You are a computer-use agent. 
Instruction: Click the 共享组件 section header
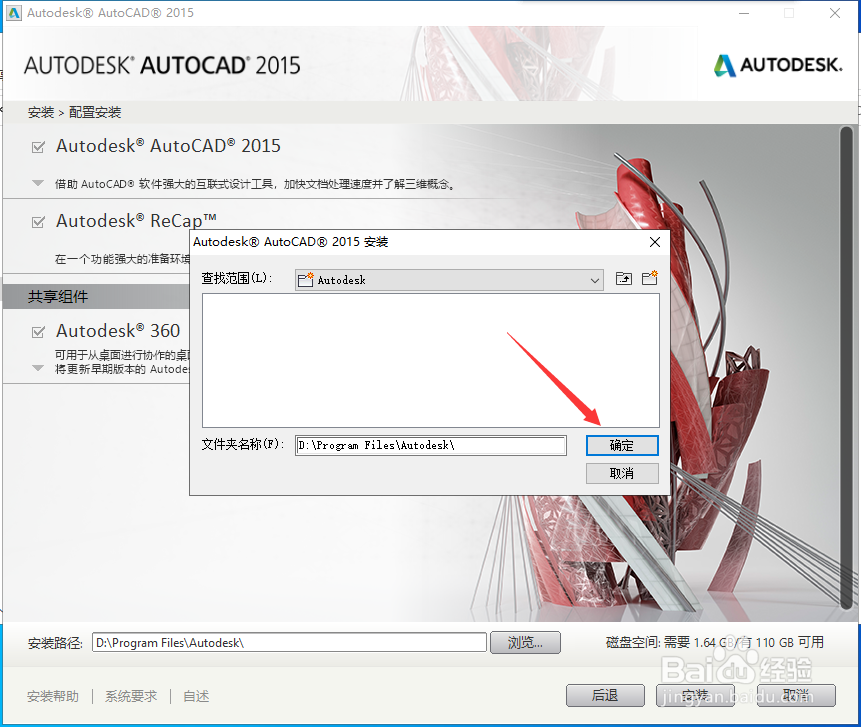tap(58, 297)
